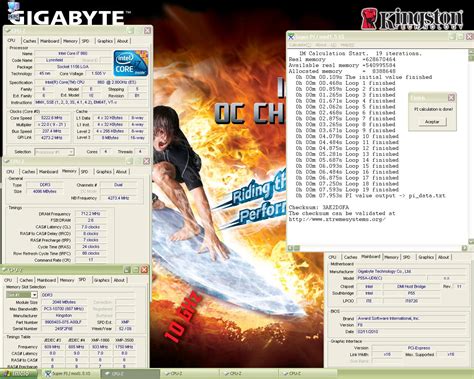The image size is (474, 379).
Task: Click the Windows Start button
Action: (18, 374)
